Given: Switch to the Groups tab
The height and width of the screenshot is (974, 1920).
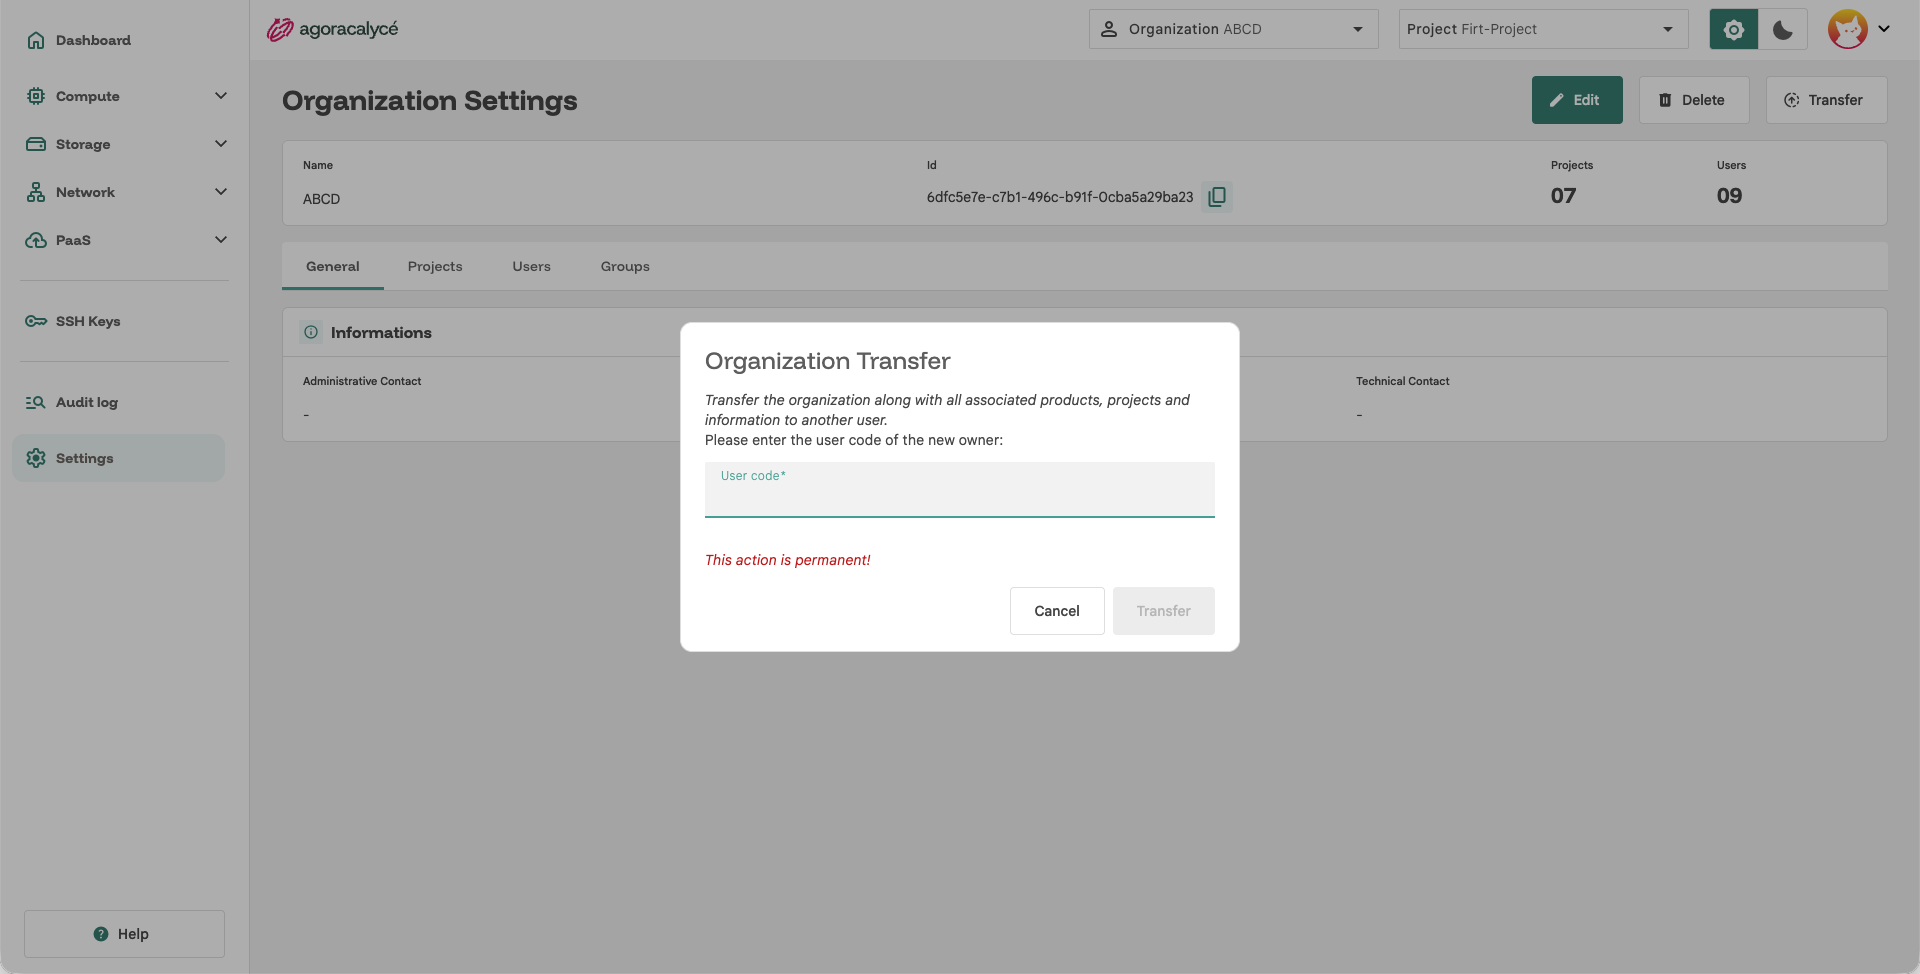Looking at the screenshot, I should tap(625, 266).
